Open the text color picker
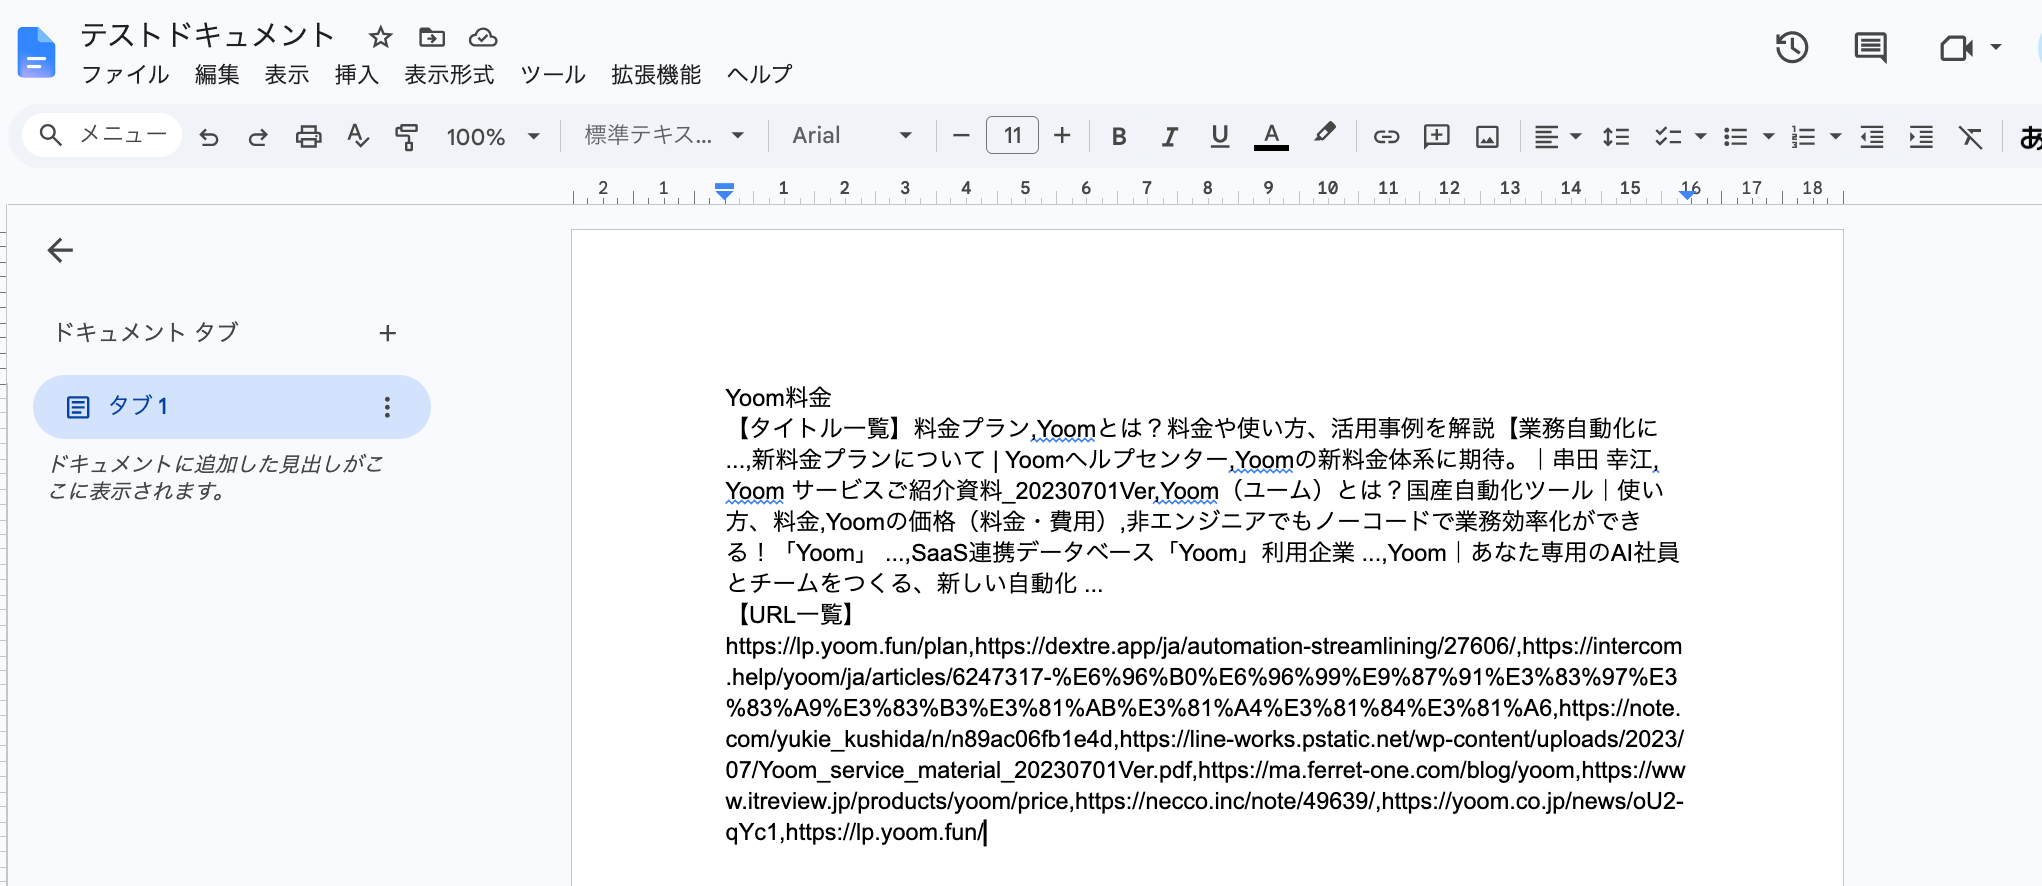Screen dimensions: 2042x886 (1271, 136)
